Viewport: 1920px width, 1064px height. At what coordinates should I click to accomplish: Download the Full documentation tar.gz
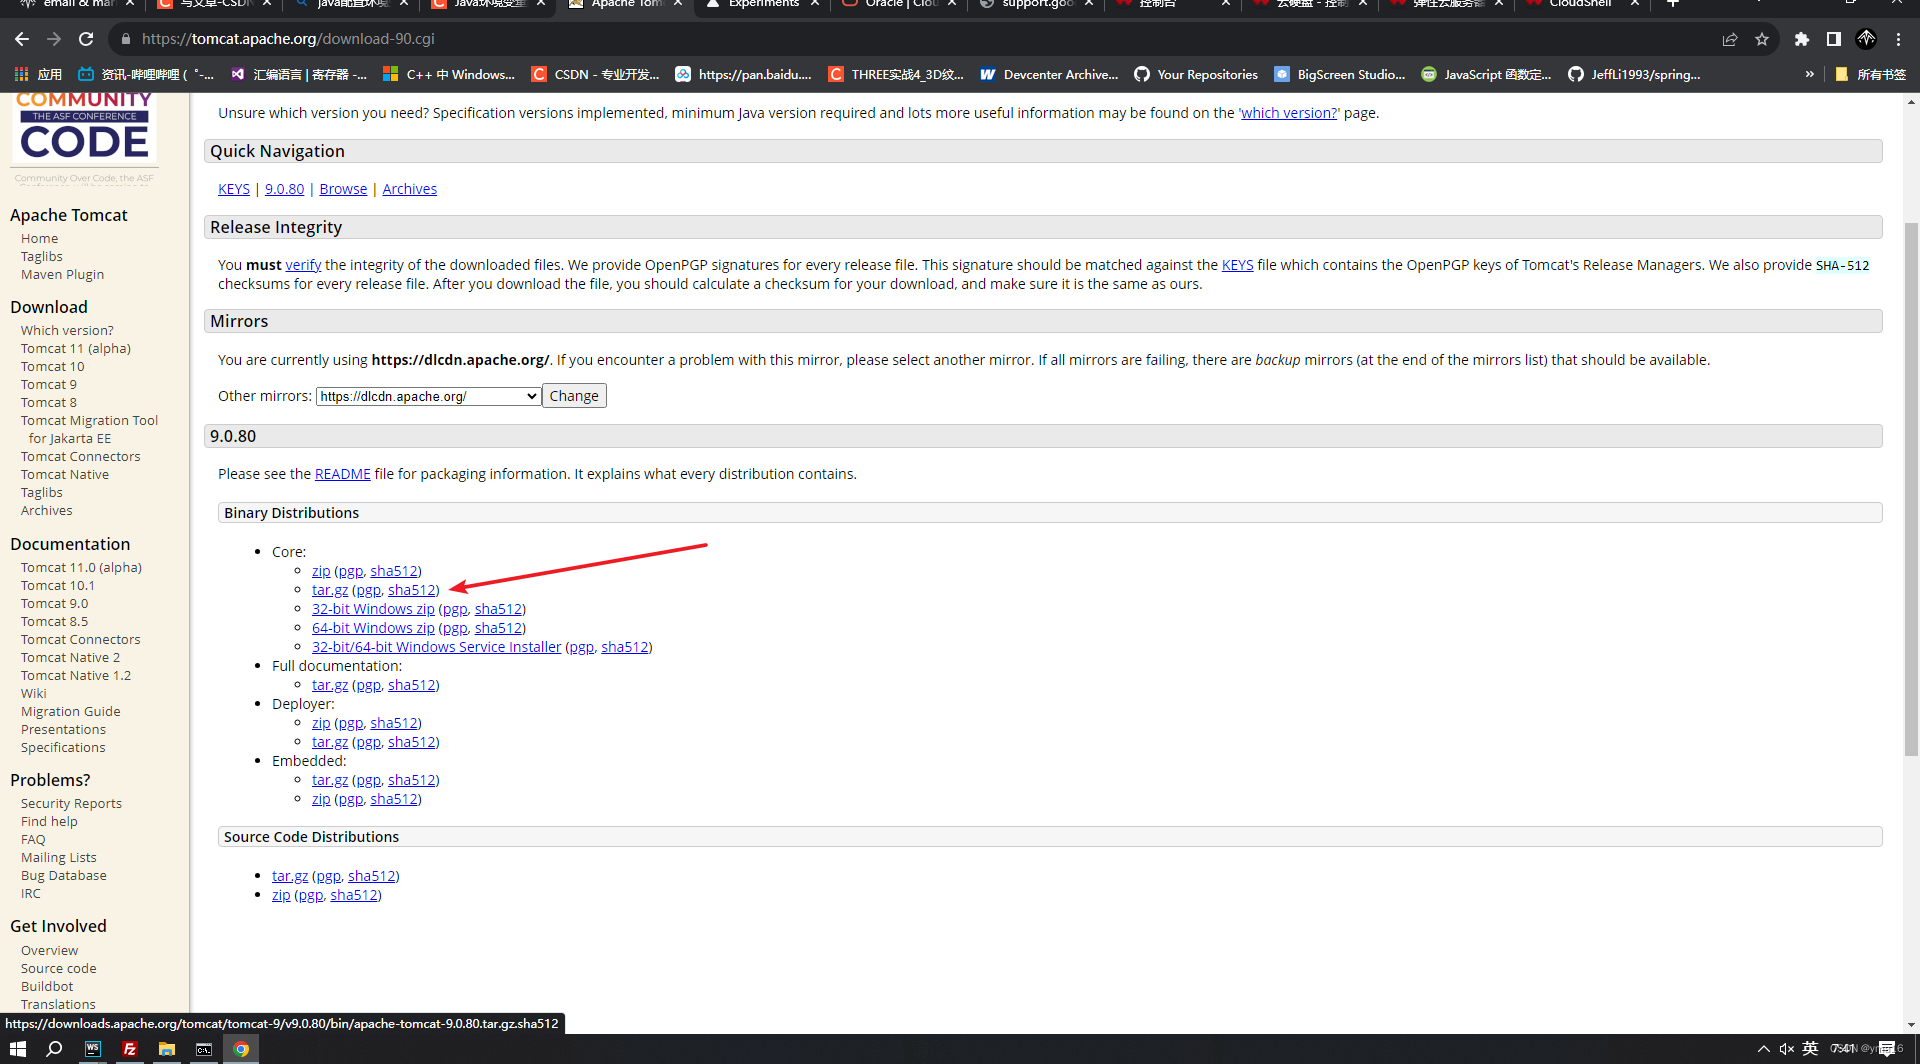click(x=330, y=685)
